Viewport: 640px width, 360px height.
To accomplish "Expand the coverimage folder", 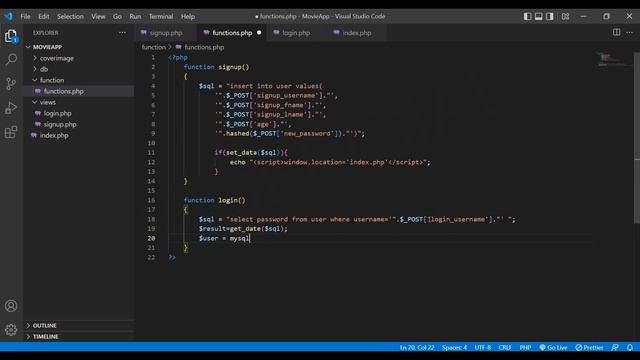I will click(79, 58).
